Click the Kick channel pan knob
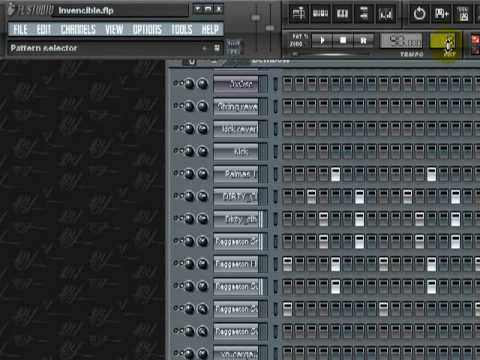This screenshot has width=480, height=360. click(x=189, y=152)
